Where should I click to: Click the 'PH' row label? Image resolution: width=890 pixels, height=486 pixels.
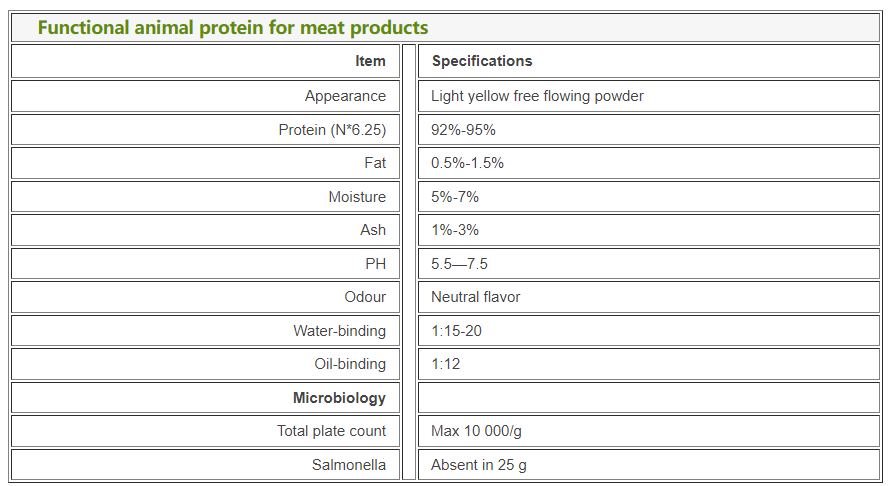tap(375, 264)
